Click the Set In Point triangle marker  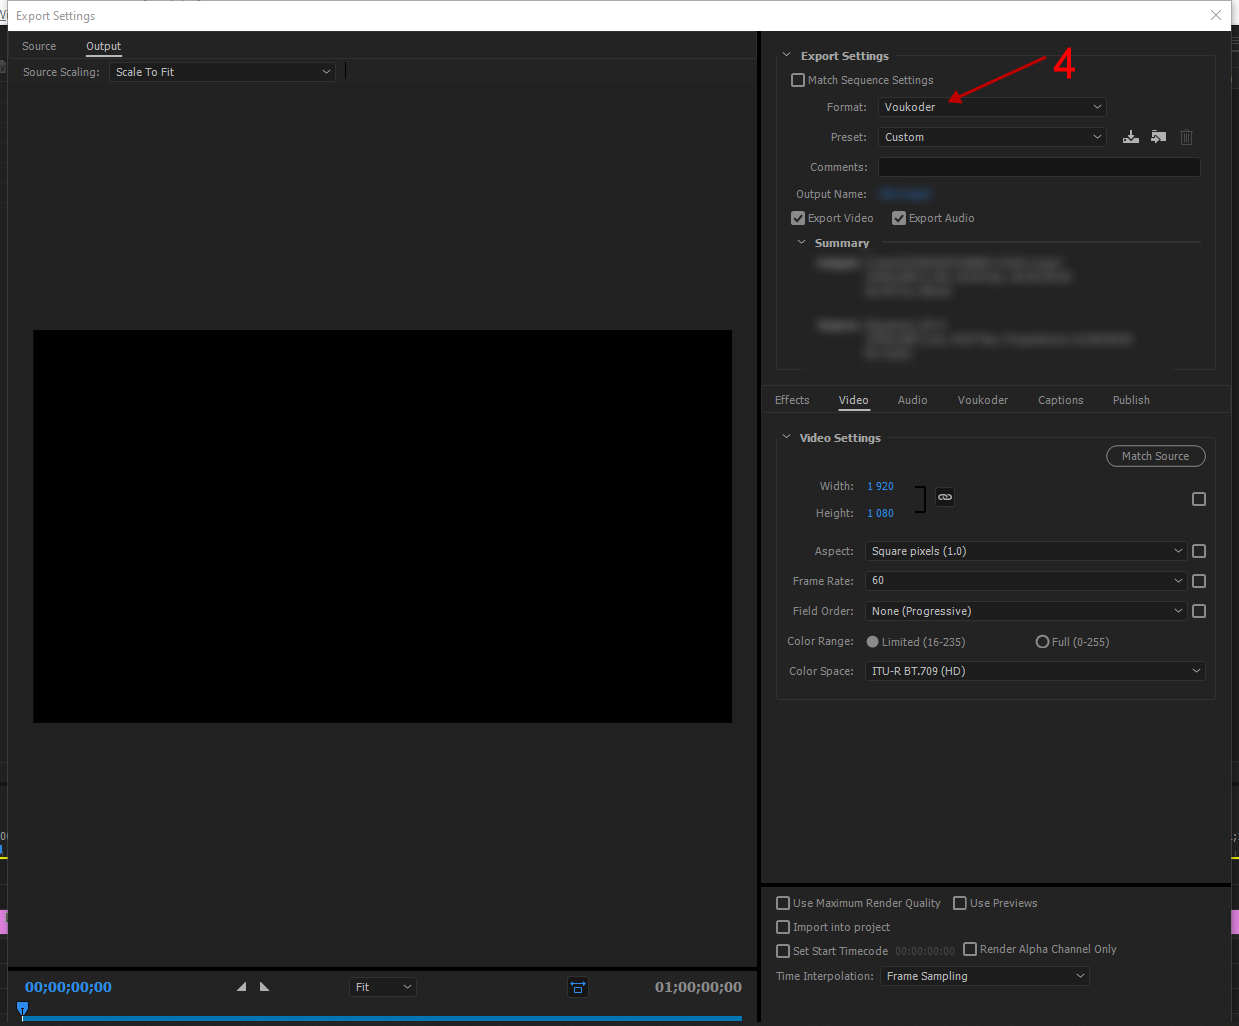click(x=241, y=987)
